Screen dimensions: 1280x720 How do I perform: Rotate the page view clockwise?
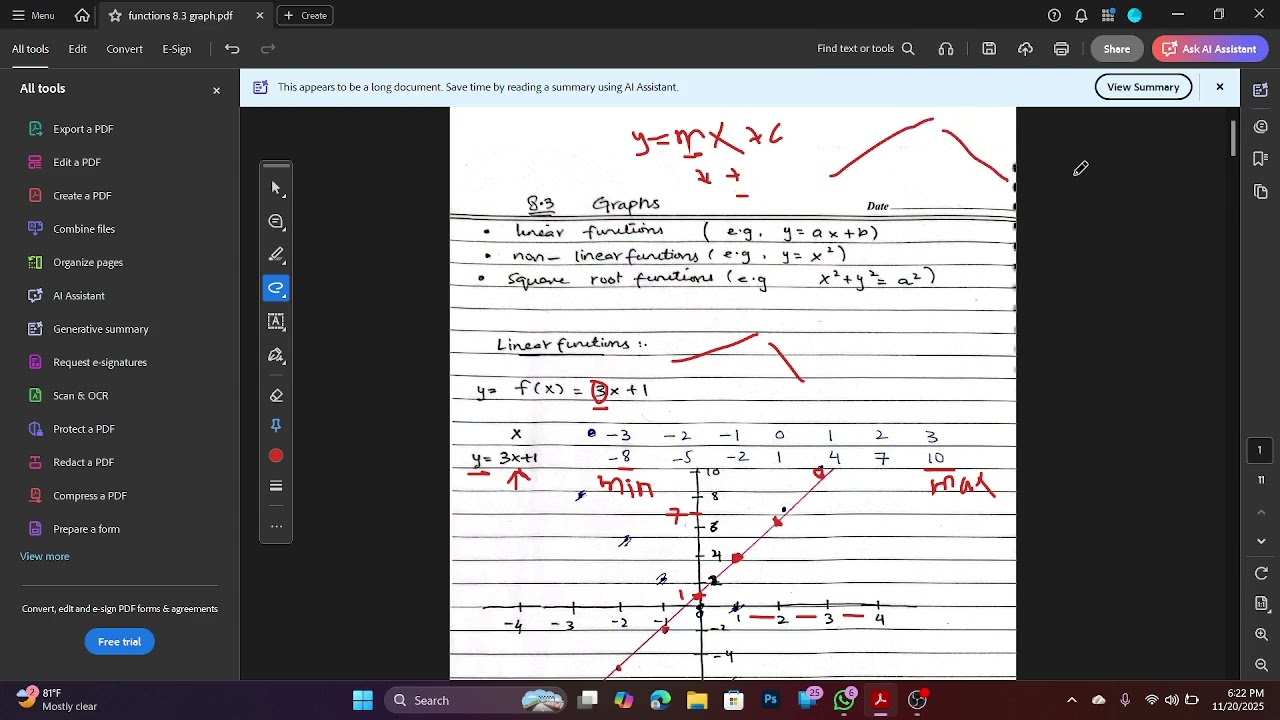tap(1261, 573)
